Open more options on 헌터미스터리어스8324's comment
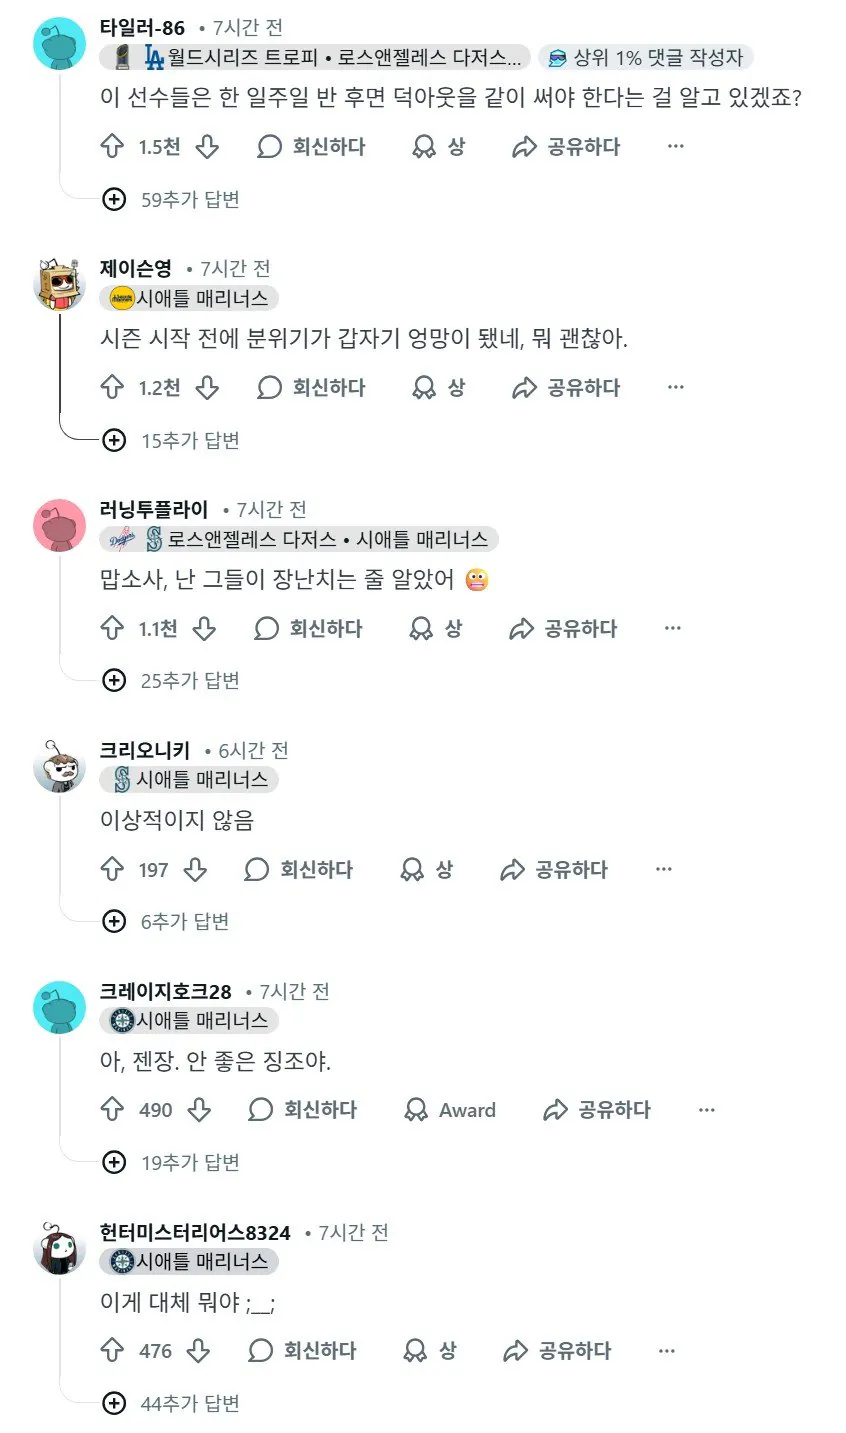 667,1351
